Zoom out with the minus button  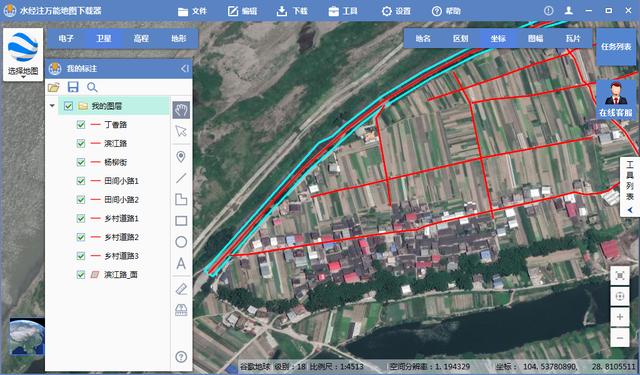(620, 338)
